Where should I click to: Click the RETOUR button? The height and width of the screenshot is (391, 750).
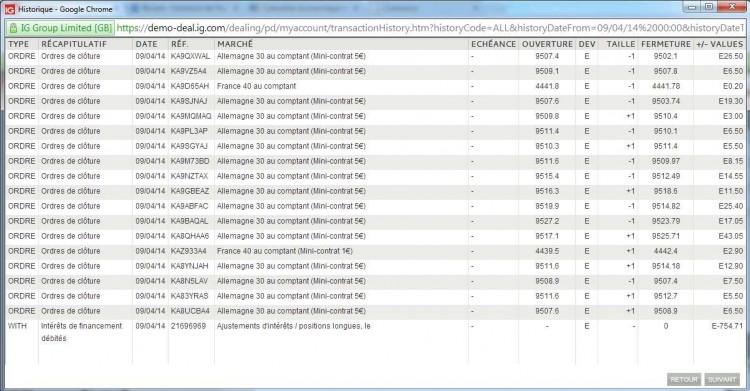(x=684, y=380)
